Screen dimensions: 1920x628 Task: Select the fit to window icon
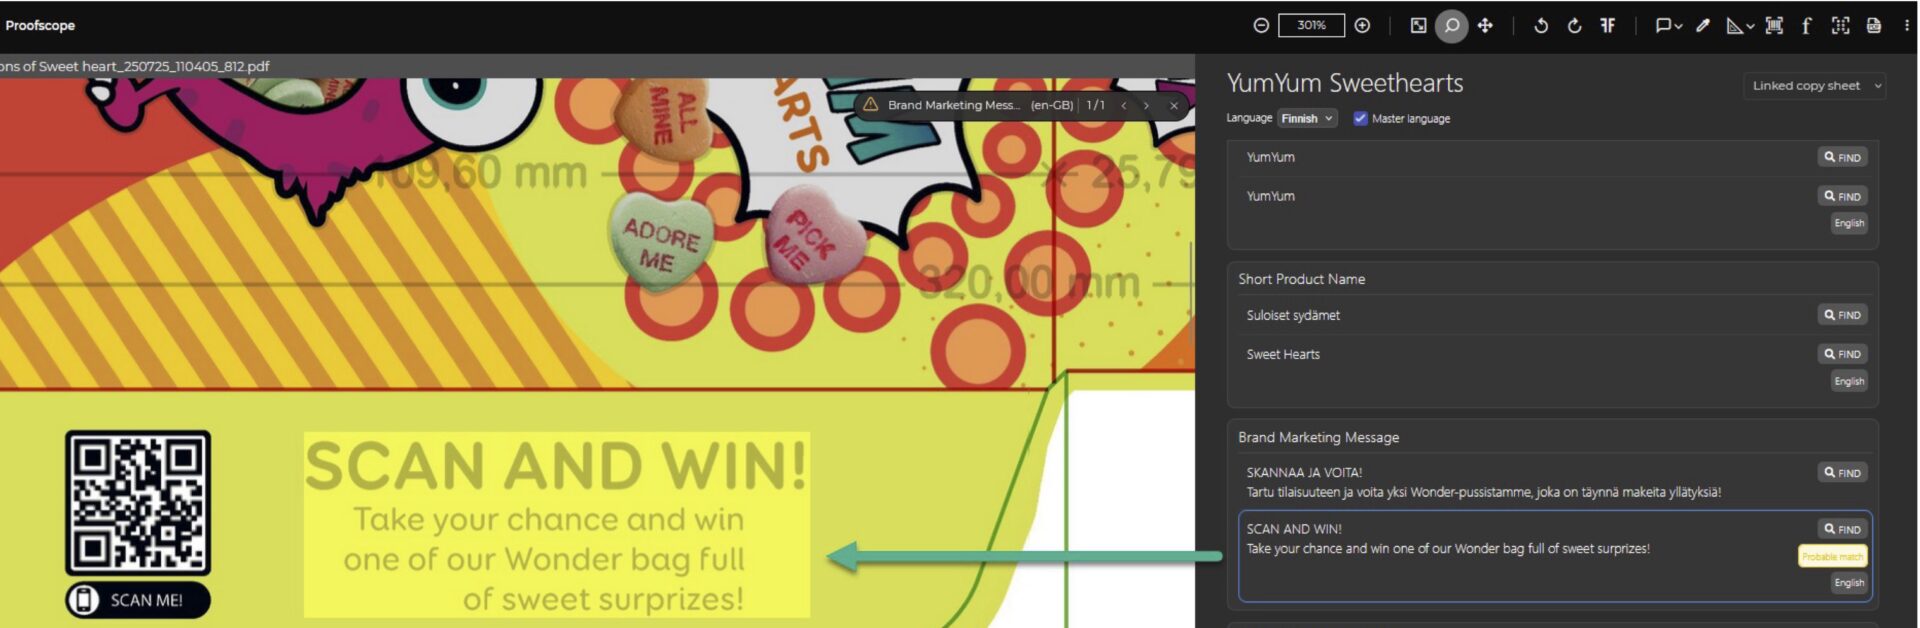[1418, 26]
